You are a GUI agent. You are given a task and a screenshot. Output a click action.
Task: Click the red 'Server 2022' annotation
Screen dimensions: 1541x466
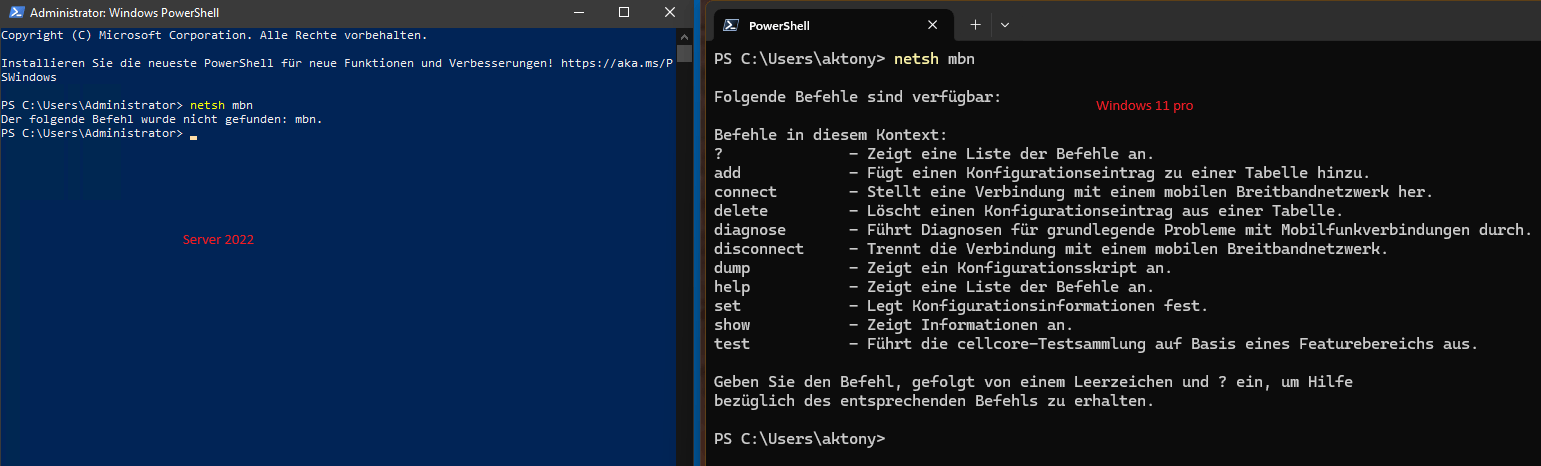click(218, 240)
